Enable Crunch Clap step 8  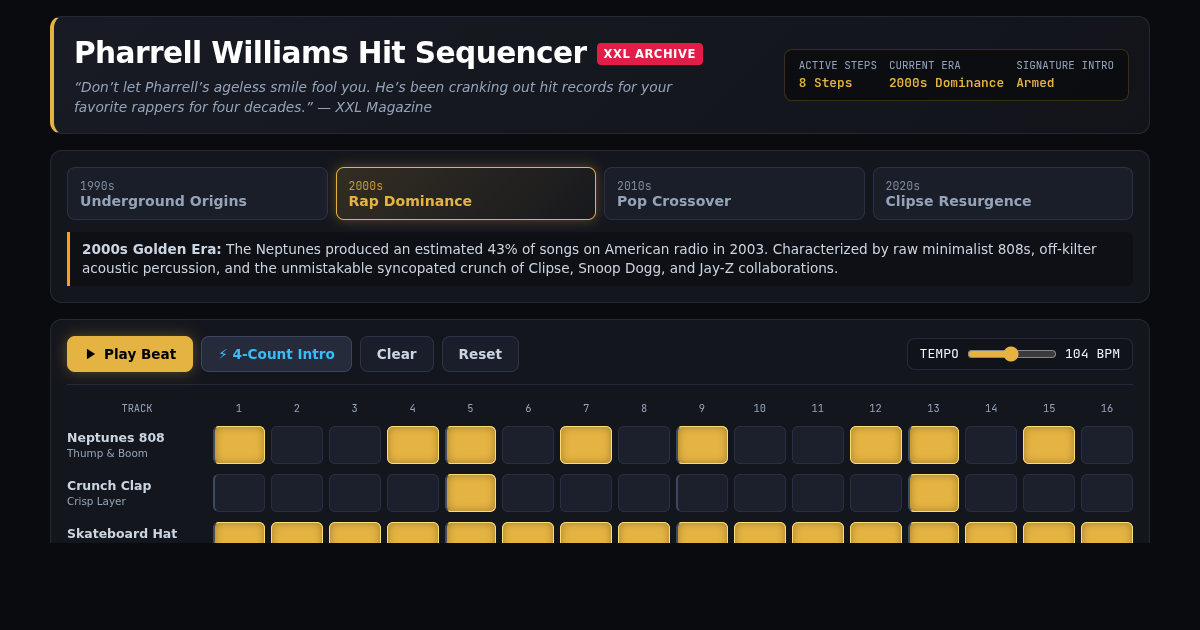pyautogui.click(x=644, y=493)
